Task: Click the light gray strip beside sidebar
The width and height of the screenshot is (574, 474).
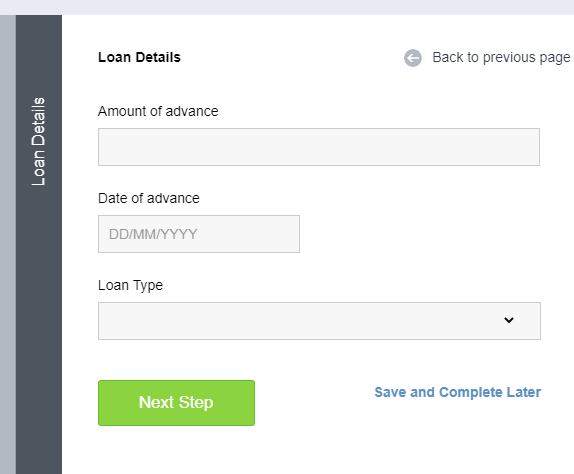Action: click(8, 245)
